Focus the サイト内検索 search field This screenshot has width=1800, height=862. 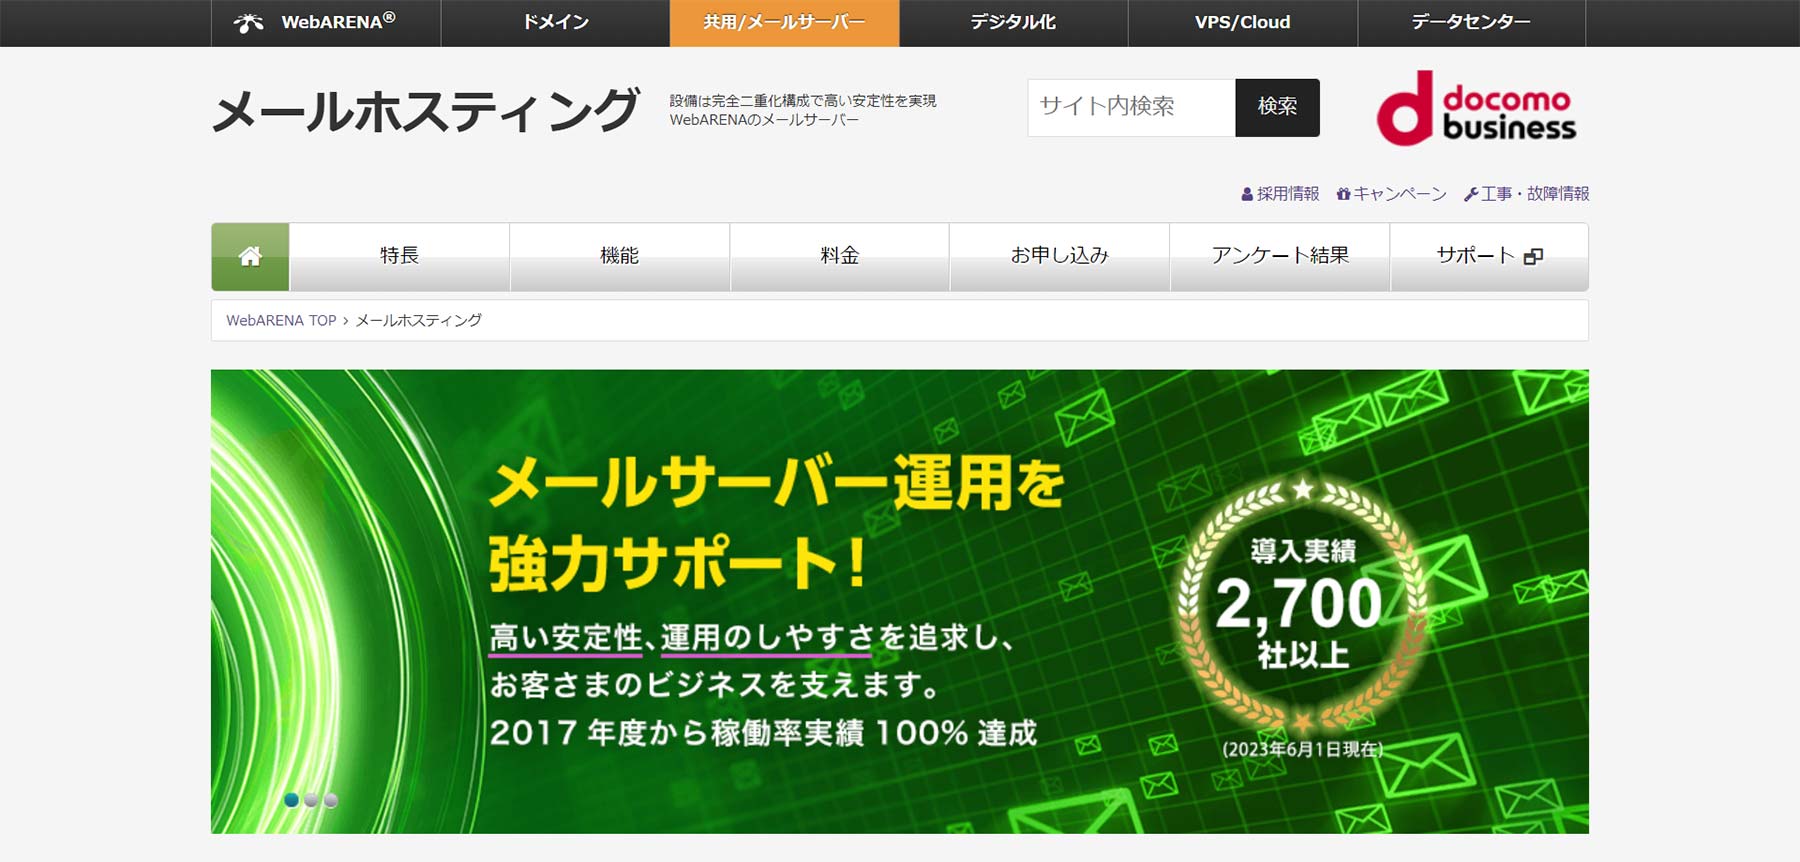1131,107
